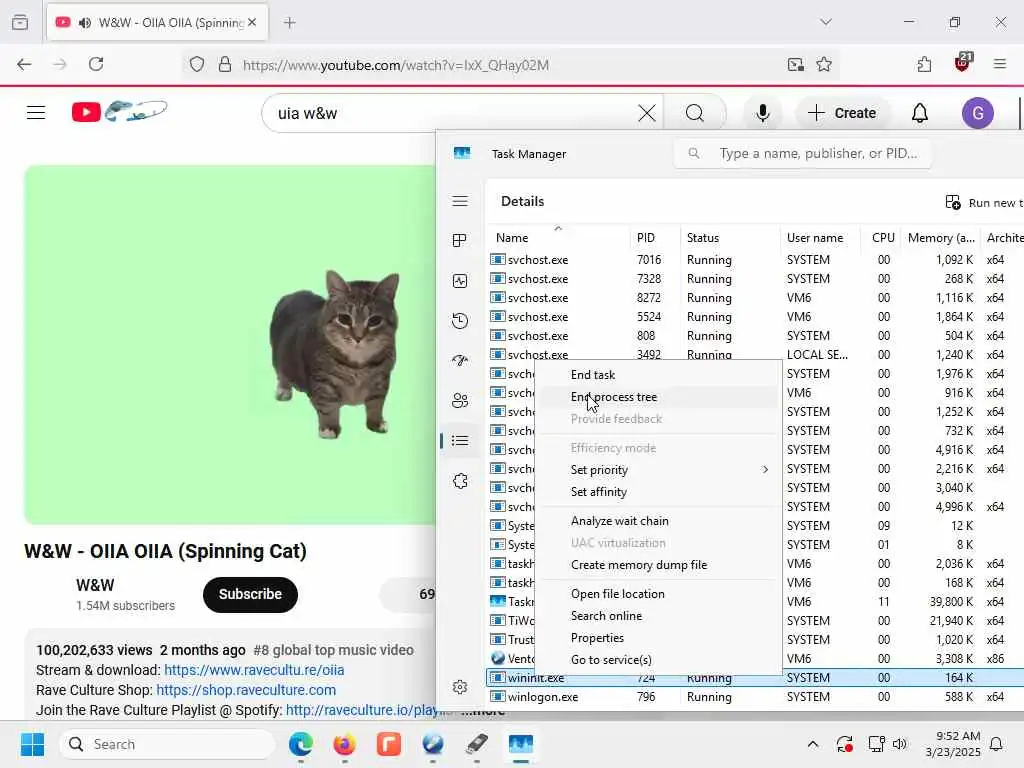Go back in Firefox
Image resolution: width=1024 pixels, height=768 pixels.
(x=24, y=64)
